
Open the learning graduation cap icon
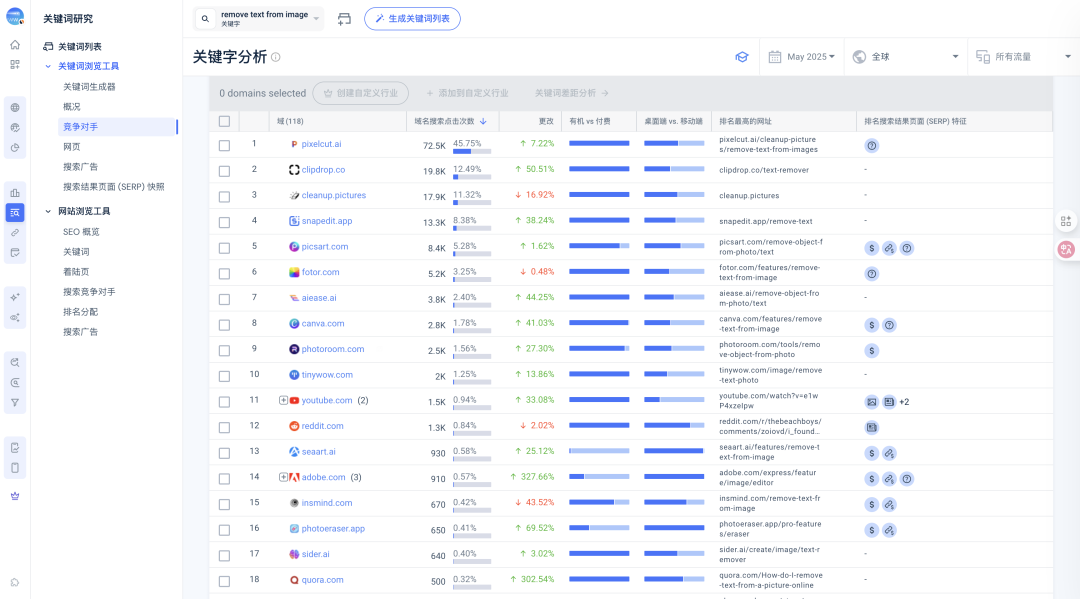(742, 57)
